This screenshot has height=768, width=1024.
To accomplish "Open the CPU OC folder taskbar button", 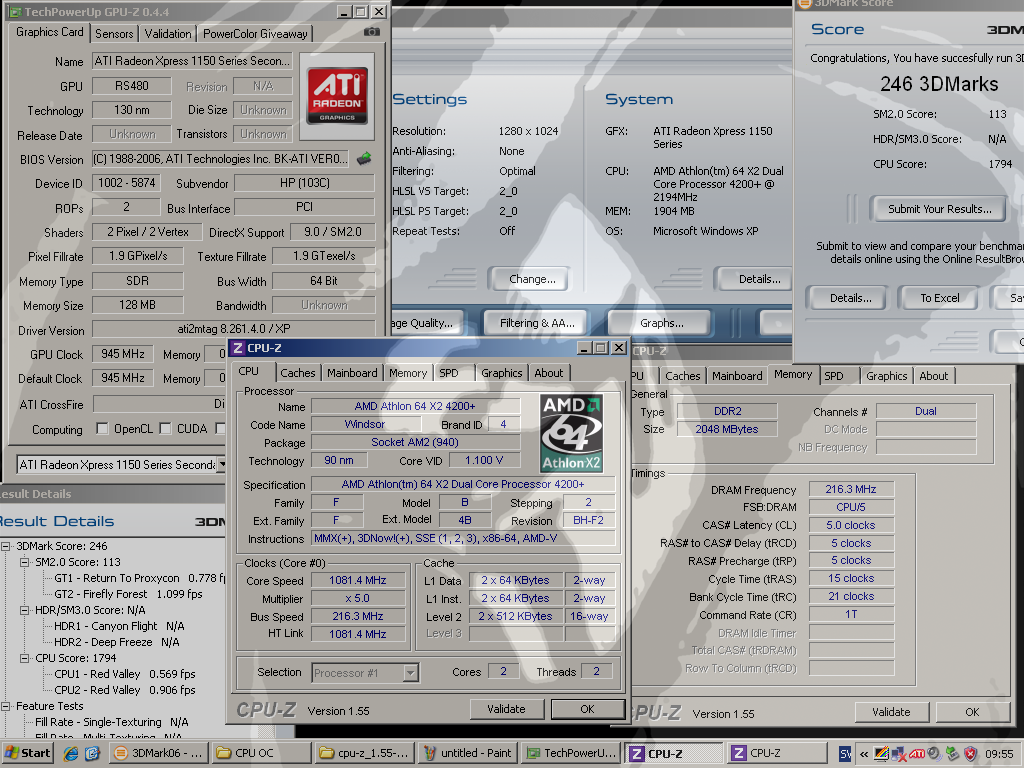I will [x=261, y=753].
